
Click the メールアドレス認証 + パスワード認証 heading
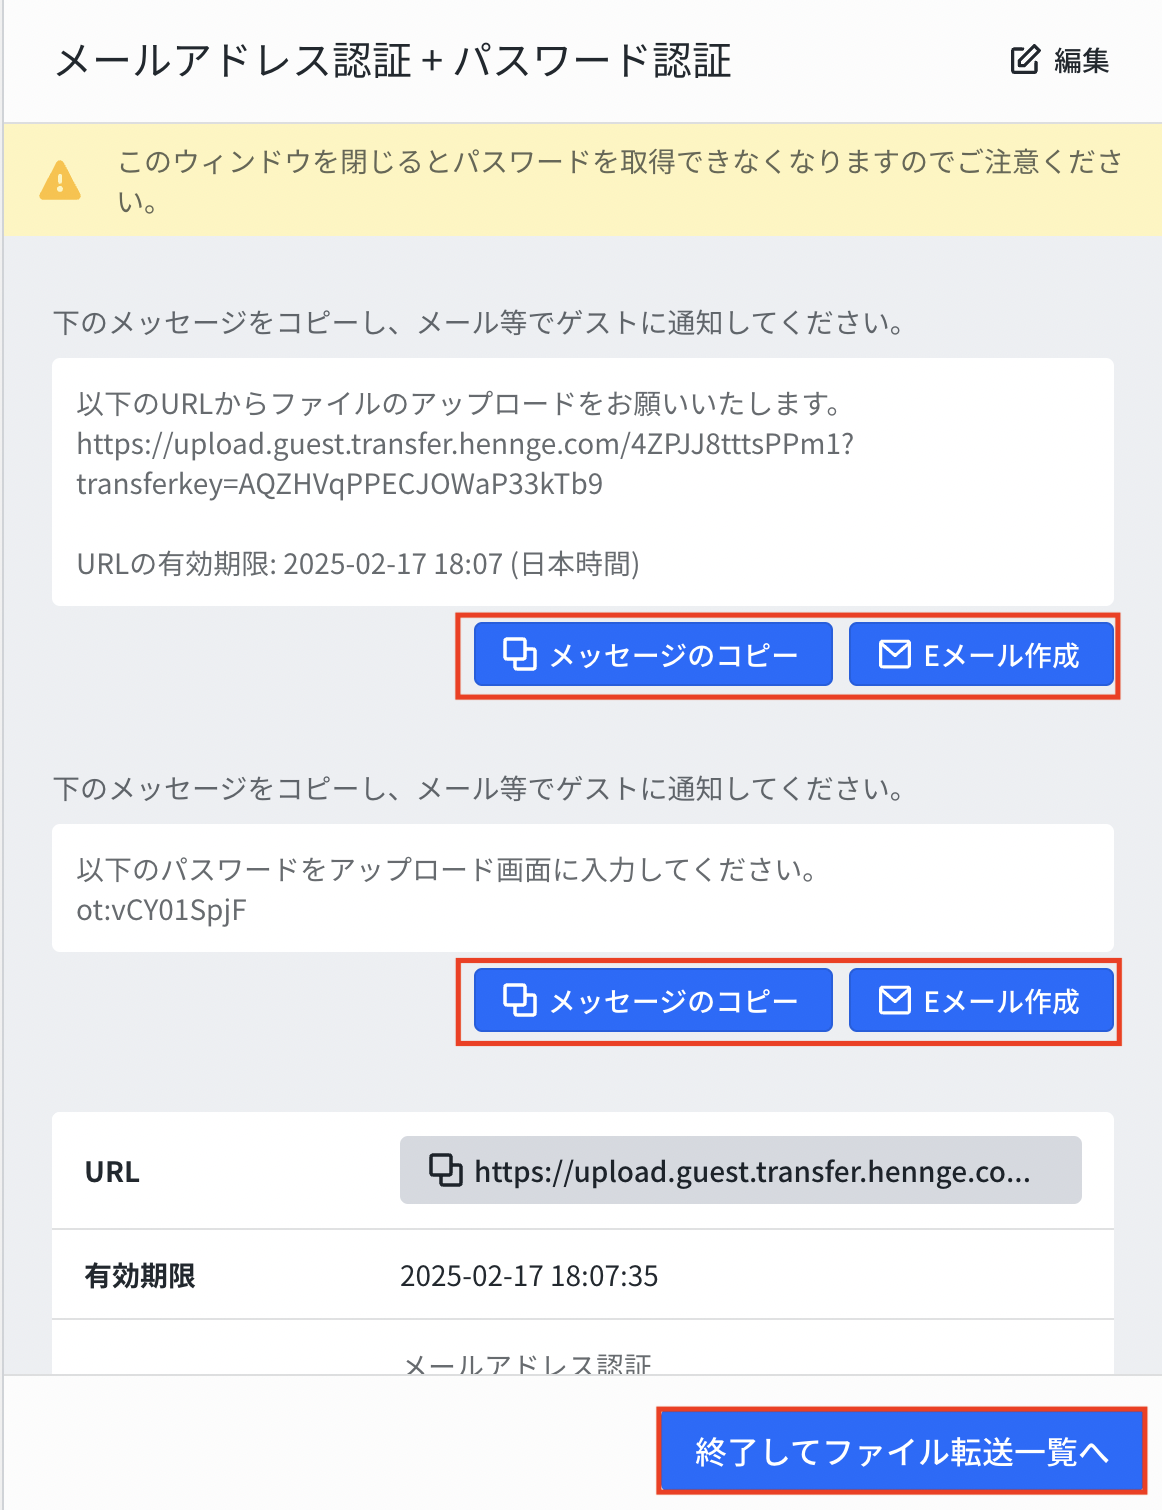click(x=393, y=61)
